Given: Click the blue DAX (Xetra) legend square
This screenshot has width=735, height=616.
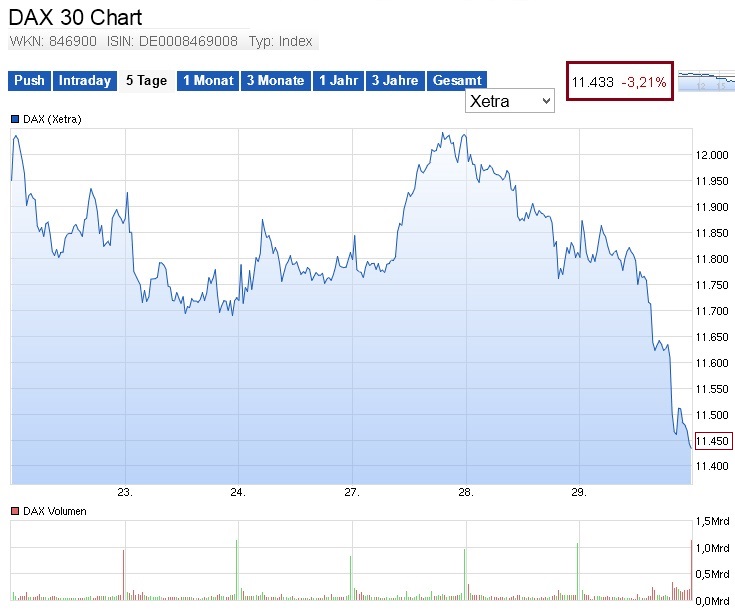Looking at the screenshot, I should coord(15,119).
